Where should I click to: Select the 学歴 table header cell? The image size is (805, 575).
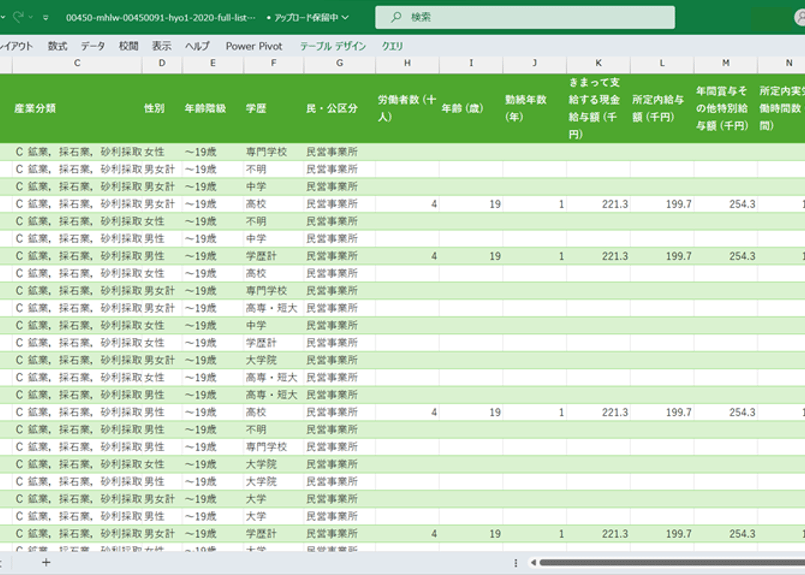coord(256,108)
